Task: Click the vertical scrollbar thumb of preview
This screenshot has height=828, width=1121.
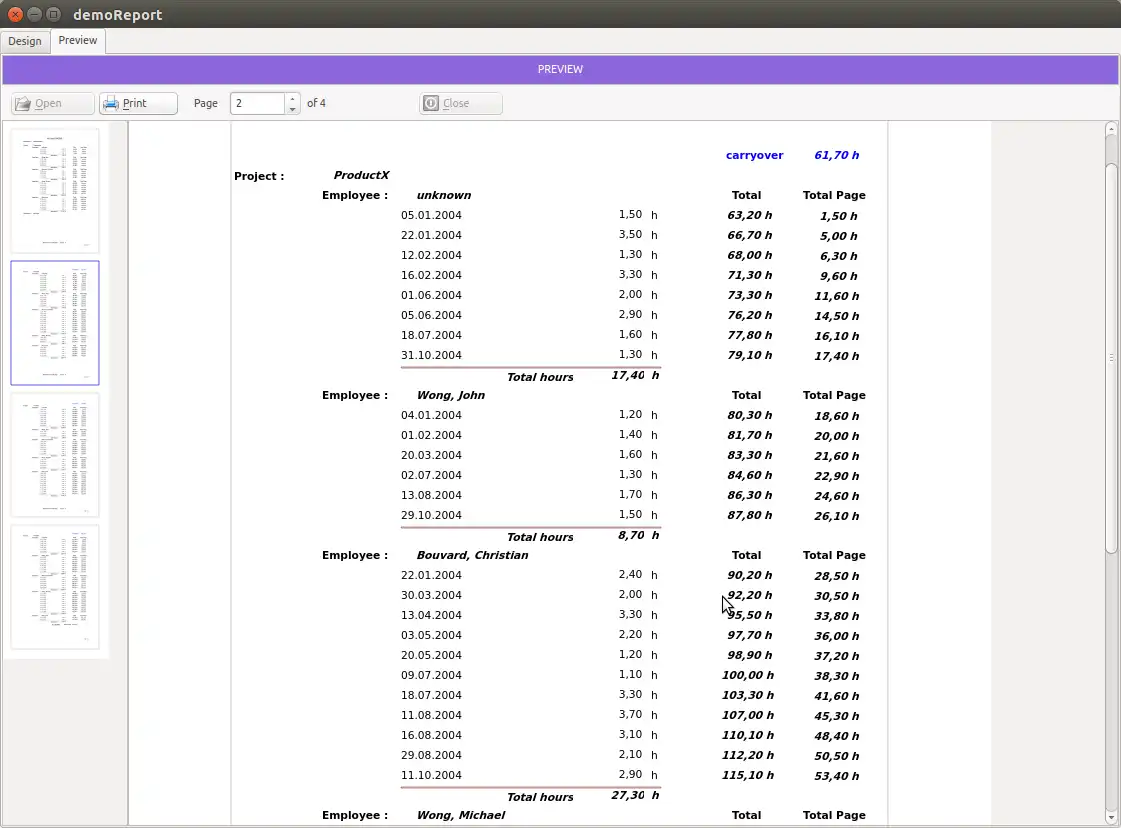Action: click(1111, 358)
